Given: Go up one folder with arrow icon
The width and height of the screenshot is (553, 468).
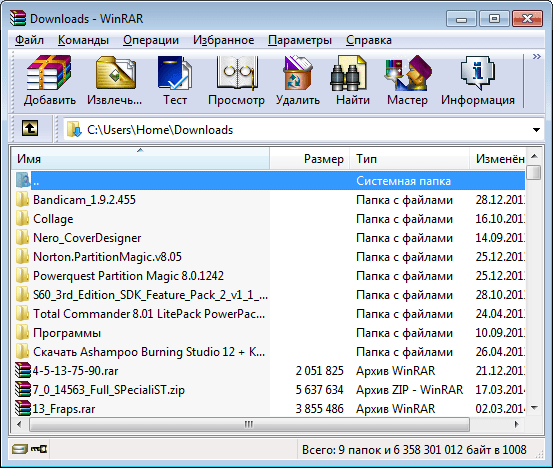Looking at the screenshot, I should tap(30, 128).
